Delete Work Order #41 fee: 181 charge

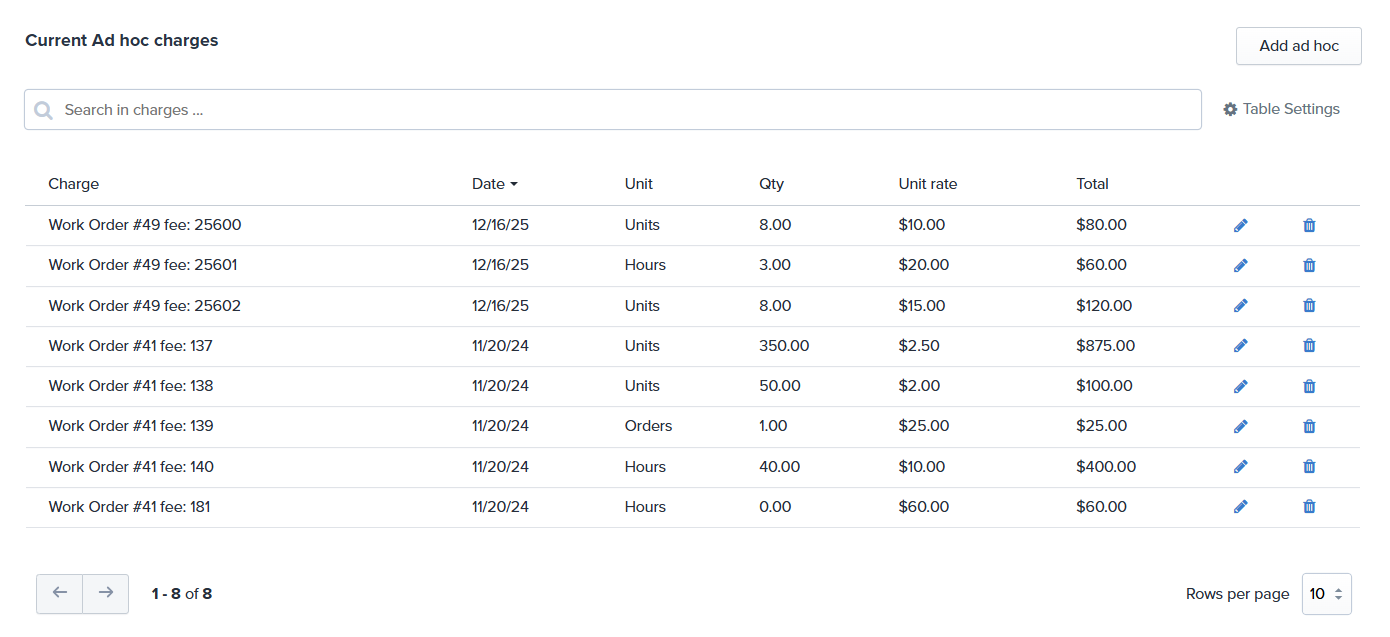click(1309, 507)
